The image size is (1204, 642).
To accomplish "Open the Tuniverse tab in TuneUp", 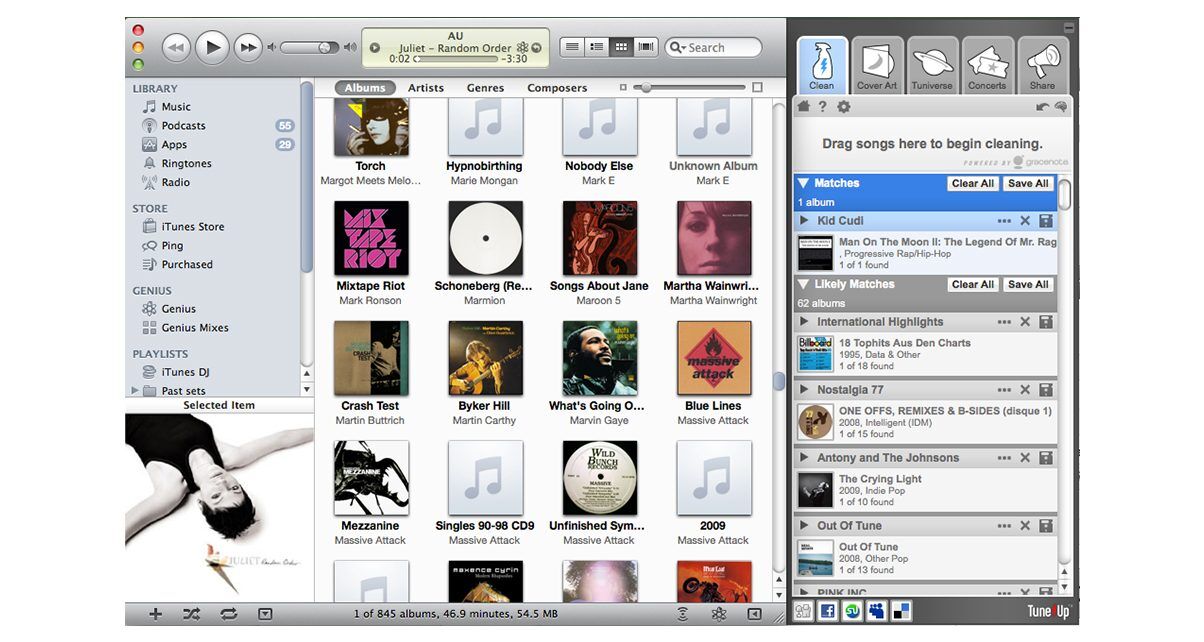I will (932, 66).
